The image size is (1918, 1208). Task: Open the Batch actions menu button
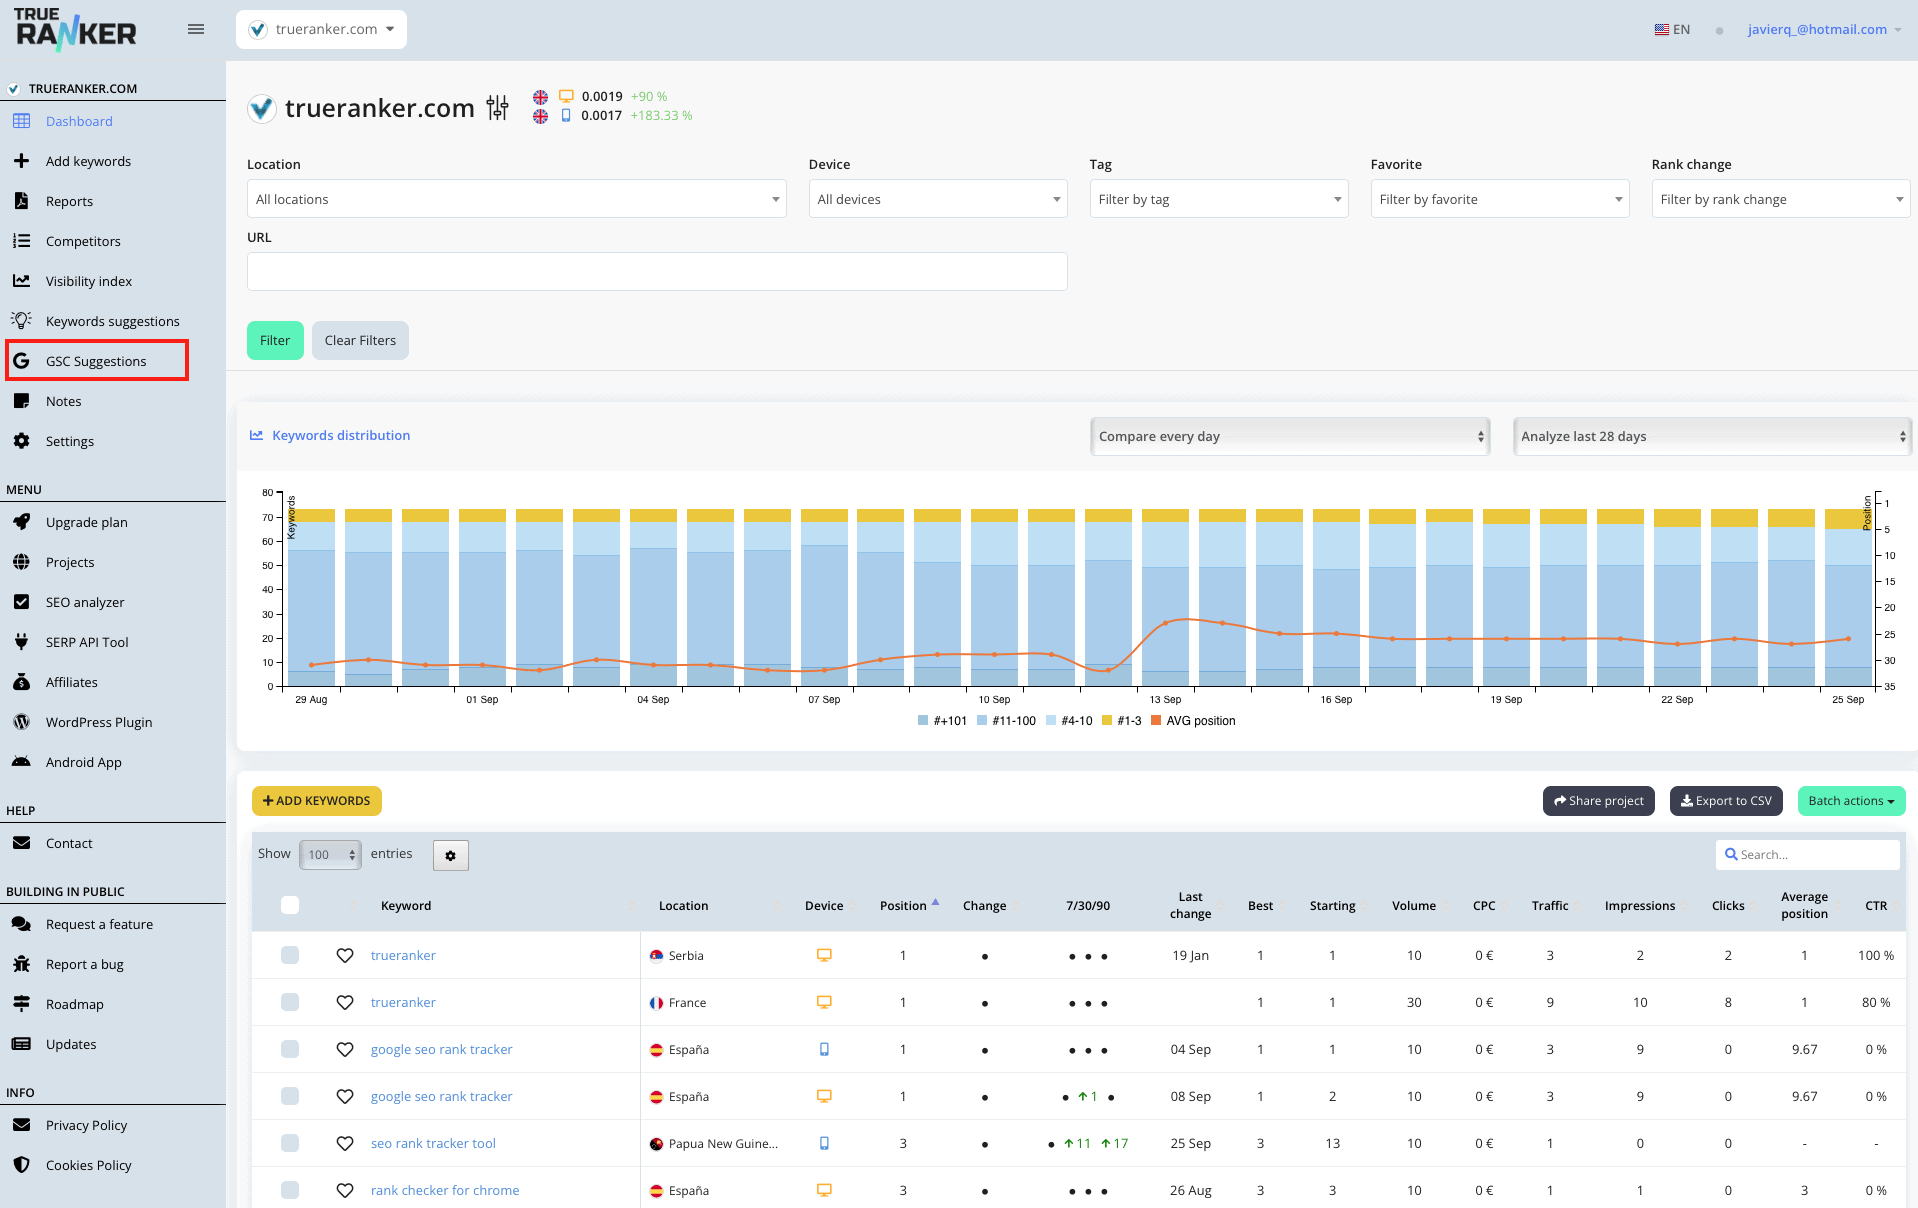[1852, 801]
